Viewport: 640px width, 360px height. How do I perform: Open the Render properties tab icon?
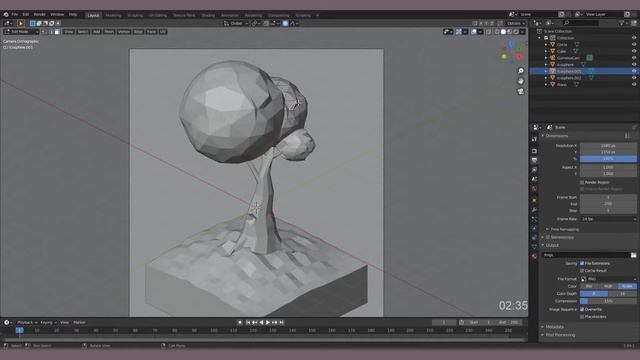(x=534, y=151)
